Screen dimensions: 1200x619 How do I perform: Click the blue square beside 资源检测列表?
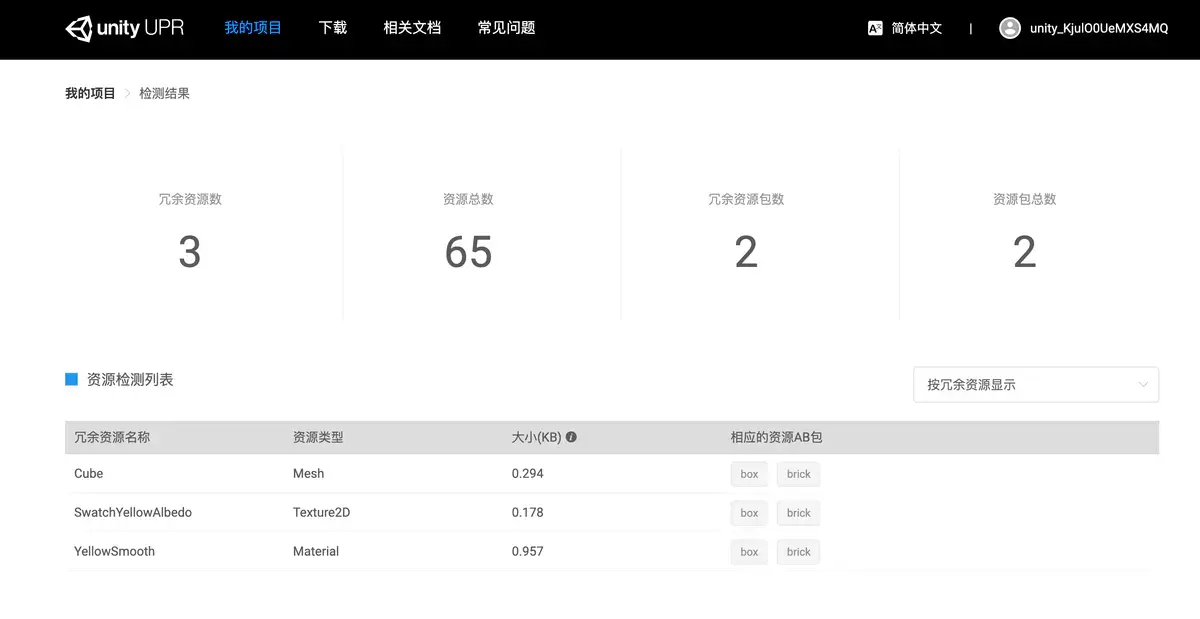point(71,379)
